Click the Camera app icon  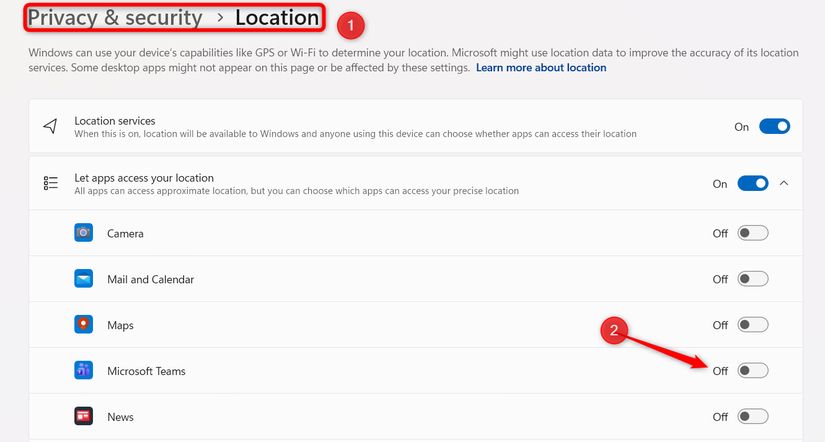(83, 233)
